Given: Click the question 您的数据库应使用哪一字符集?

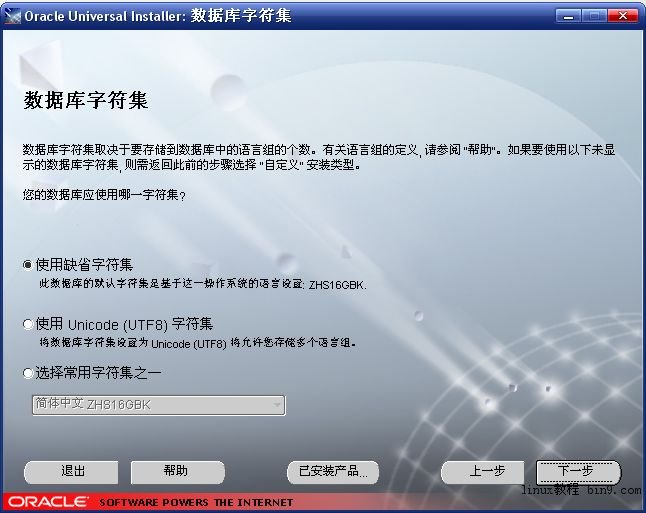Looking at the screenshot, I should [x=104, y=194].
